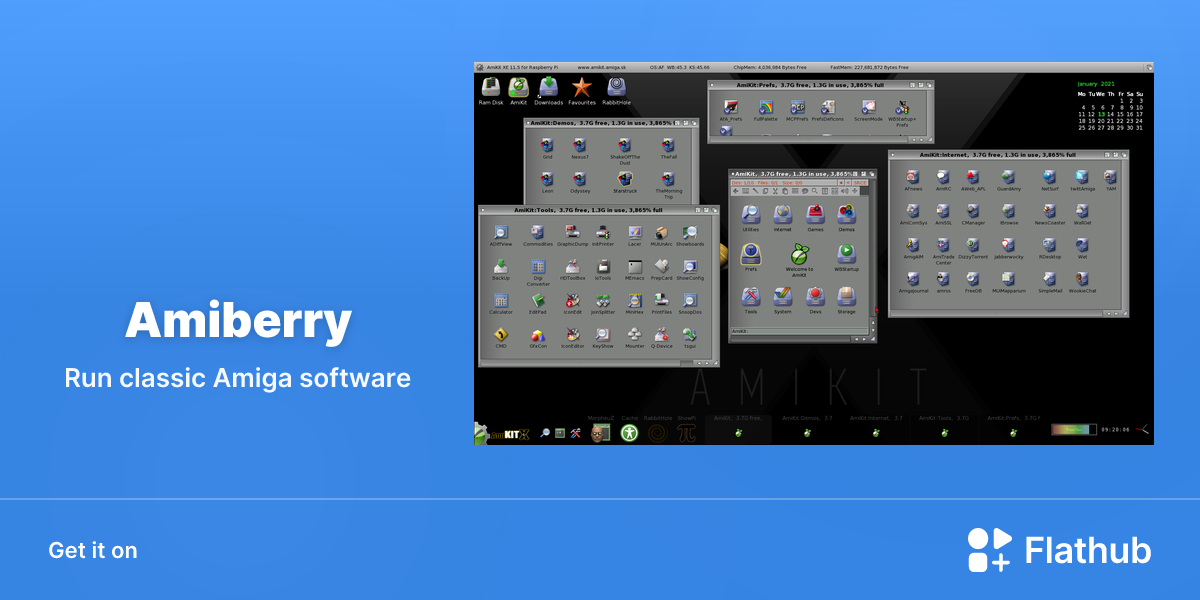The image size is (1200, 600).
Task: Open the Favourites star icon
Action: pyautogui.click(x=582, y=91)
